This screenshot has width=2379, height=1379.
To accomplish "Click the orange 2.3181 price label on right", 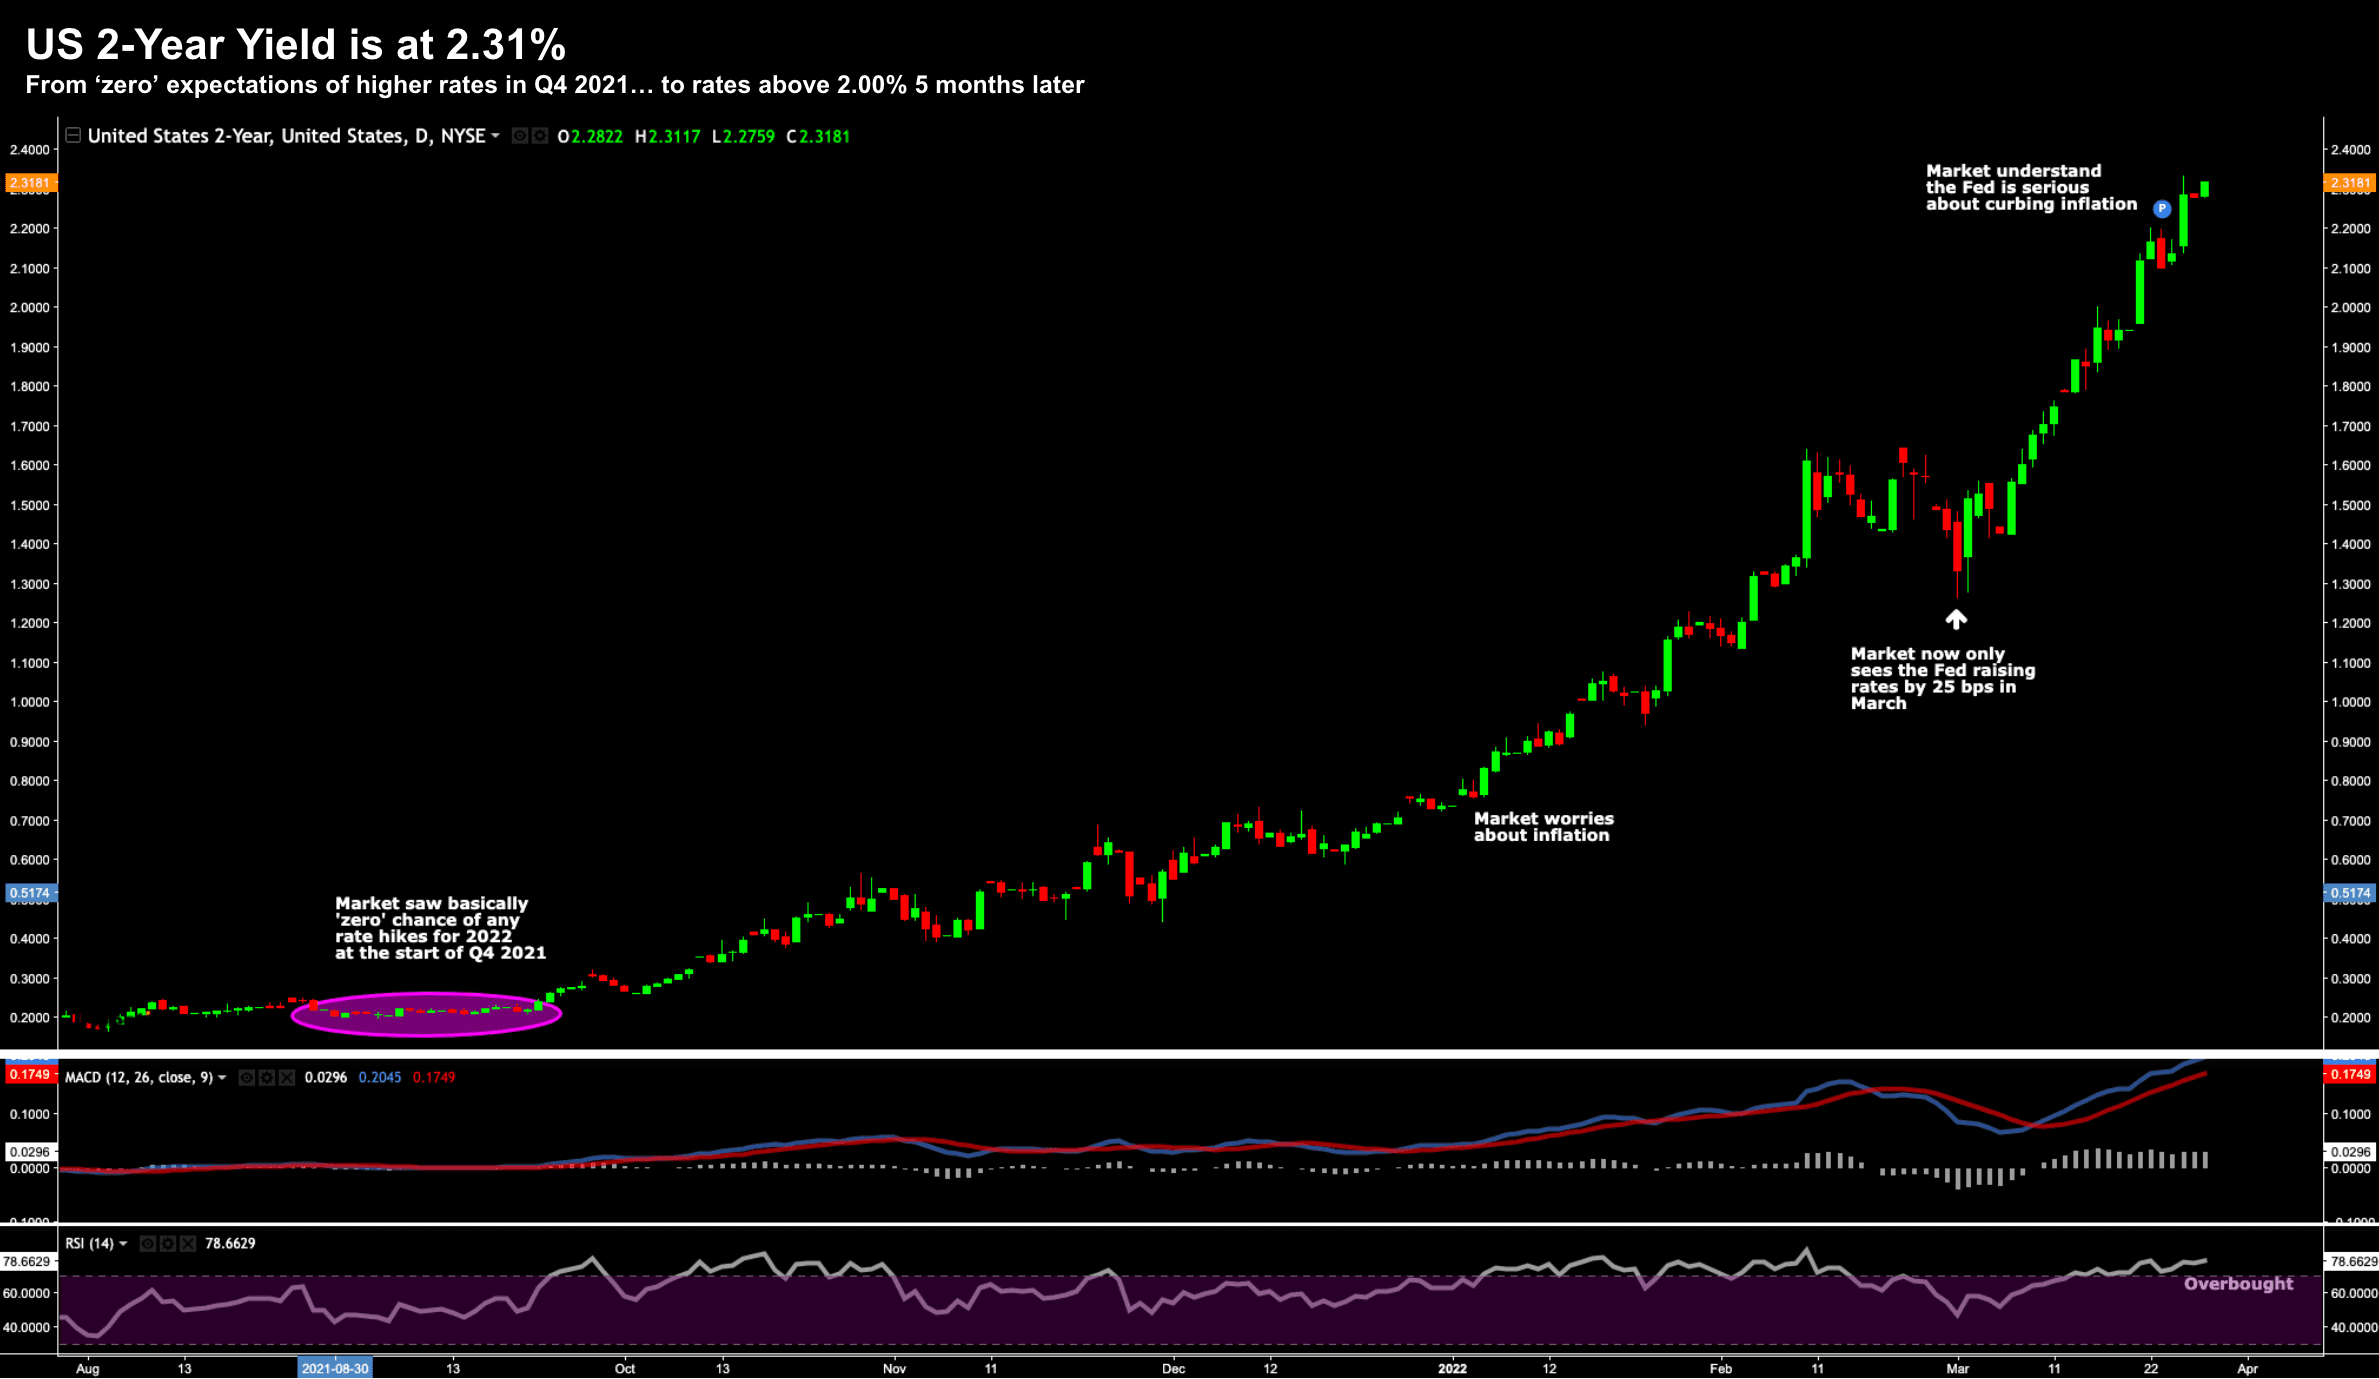I will [x=2350, y=183].
